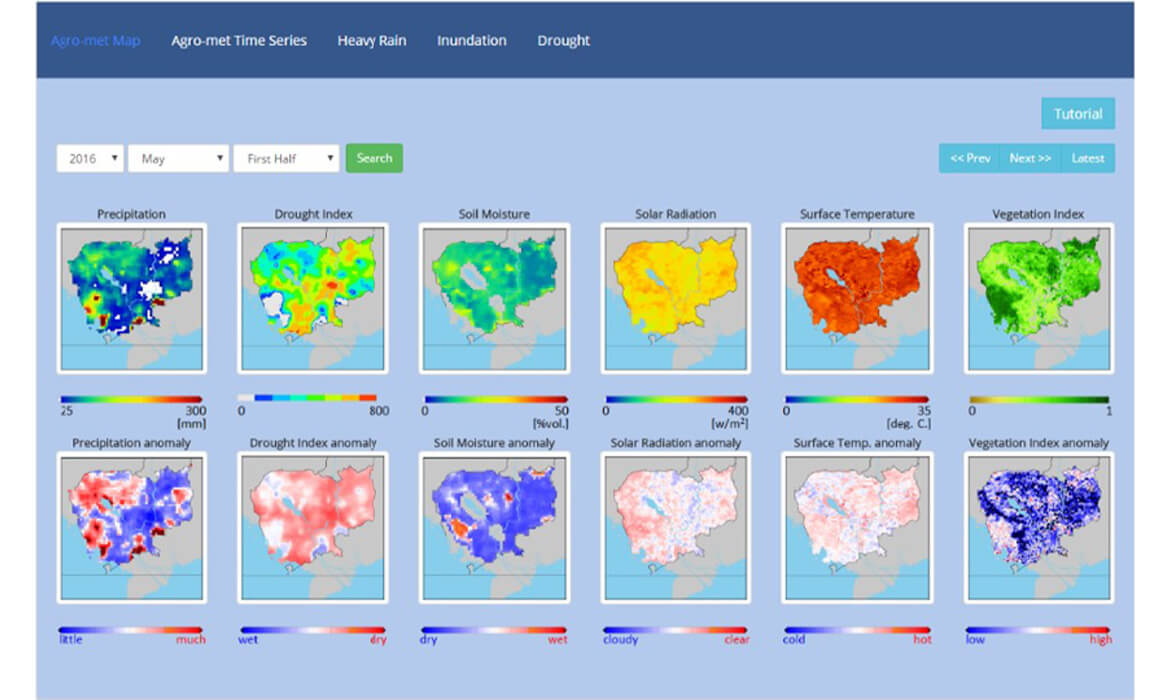Go to the Inundation tab
The height and width of the screenshot is (700, 1170).
pos(471,41)
